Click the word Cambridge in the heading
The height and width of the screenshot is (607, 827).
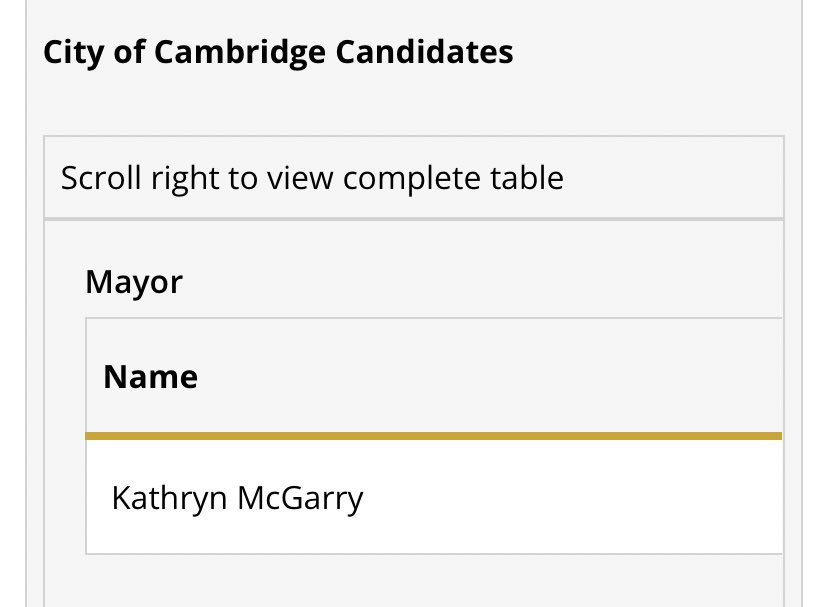tap(240, 53)
